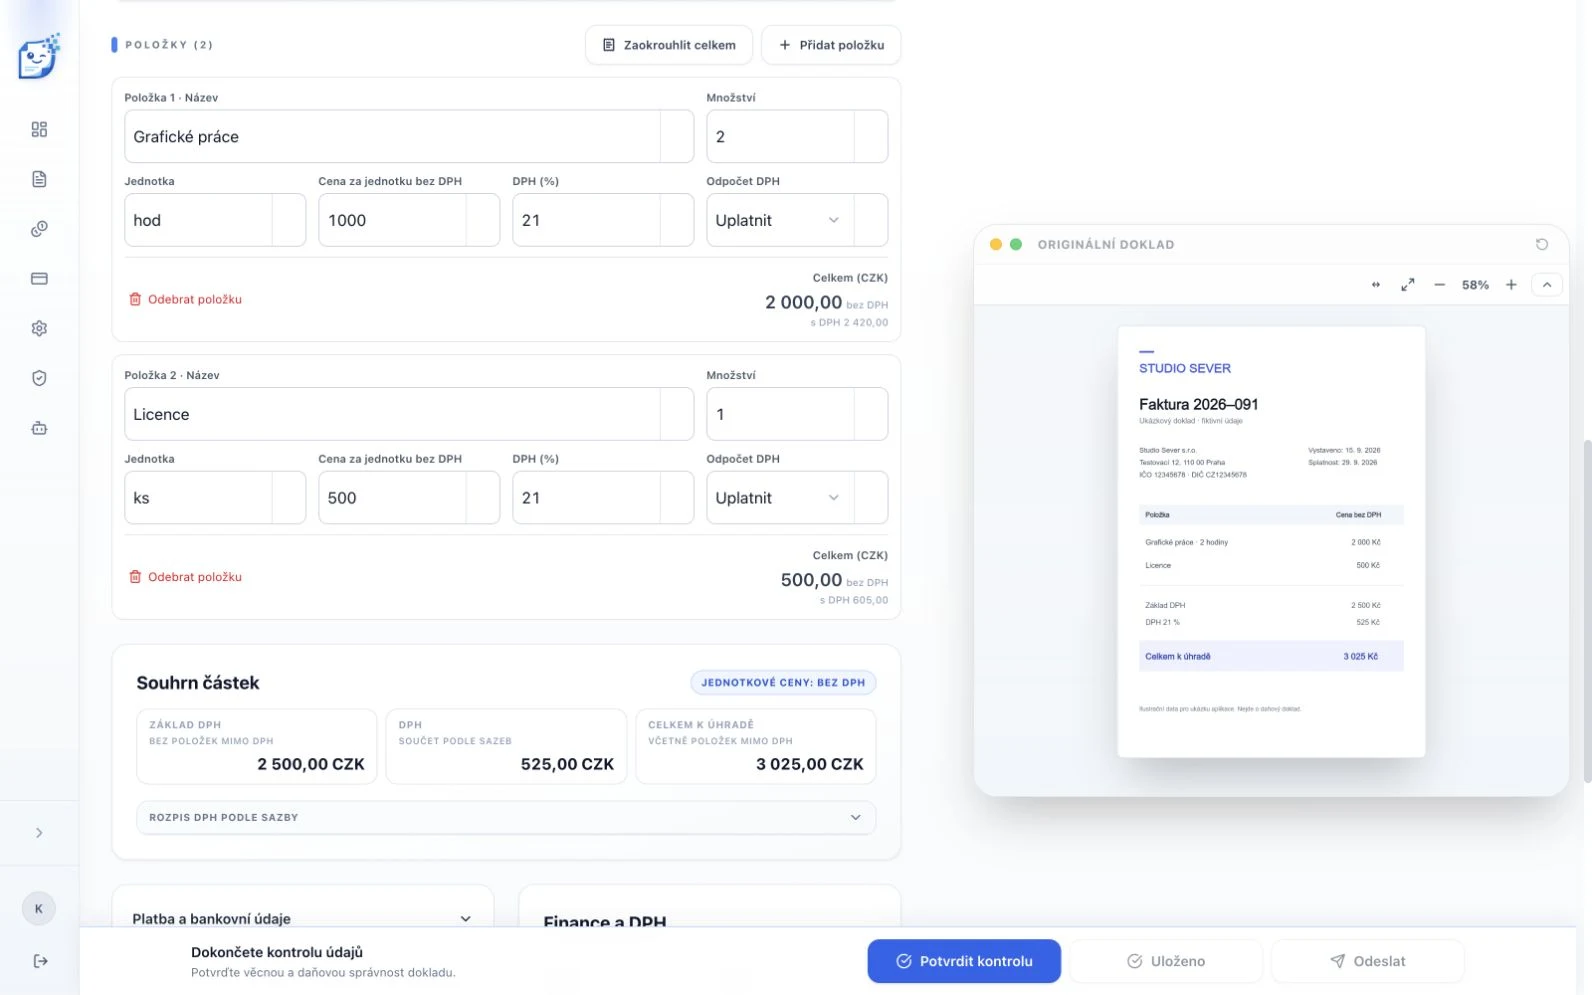
Task: Expand Rozpis DPH podle sazby
Action: click(506, 817)
